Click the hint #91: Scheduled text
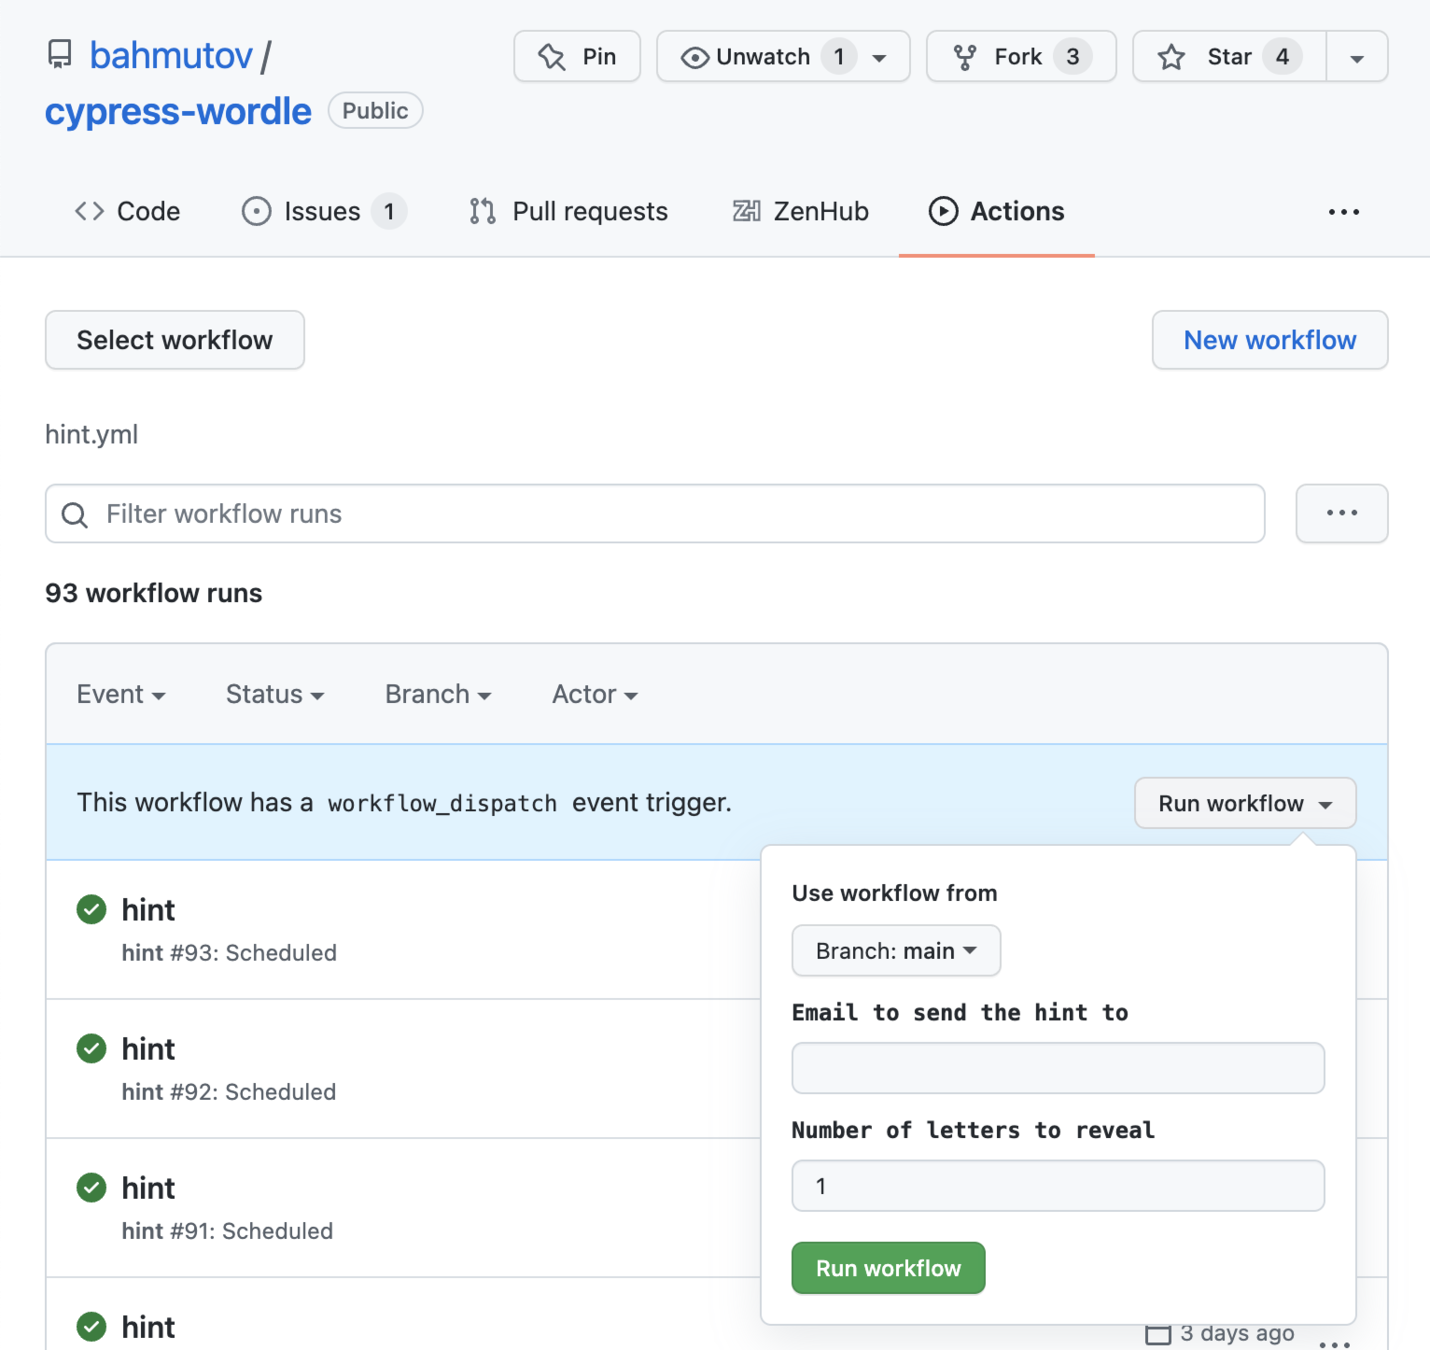This screenshot has width=1430, height=1350. coord(227,1231)
